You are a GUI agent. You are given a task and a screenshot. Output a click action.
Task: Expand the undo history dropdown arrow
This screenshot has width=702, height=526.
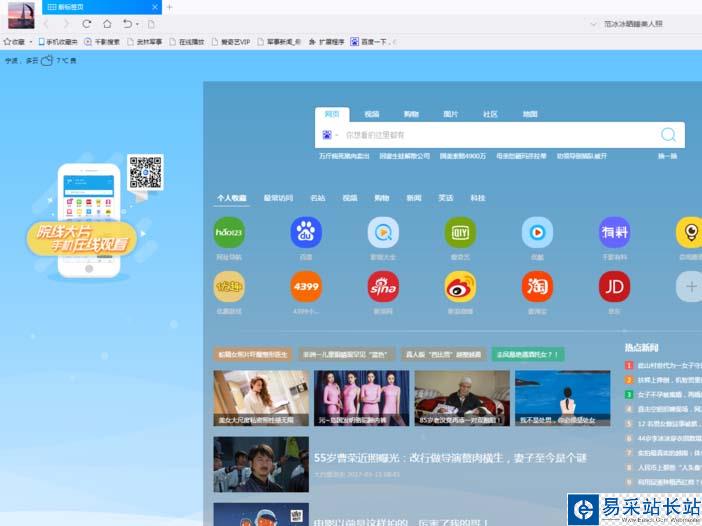coord(137,24)
